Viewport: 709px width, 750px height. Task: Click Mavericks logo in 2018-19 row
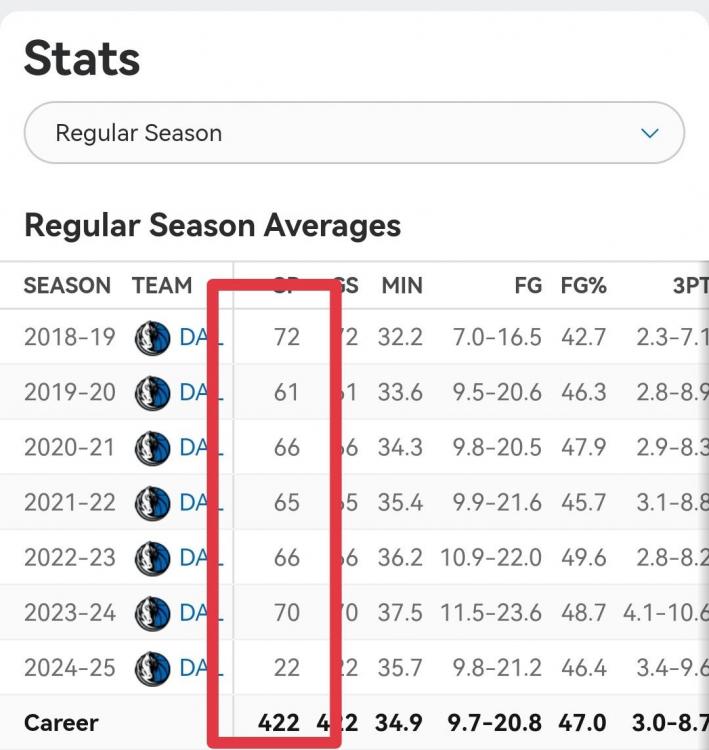point(153,338)
